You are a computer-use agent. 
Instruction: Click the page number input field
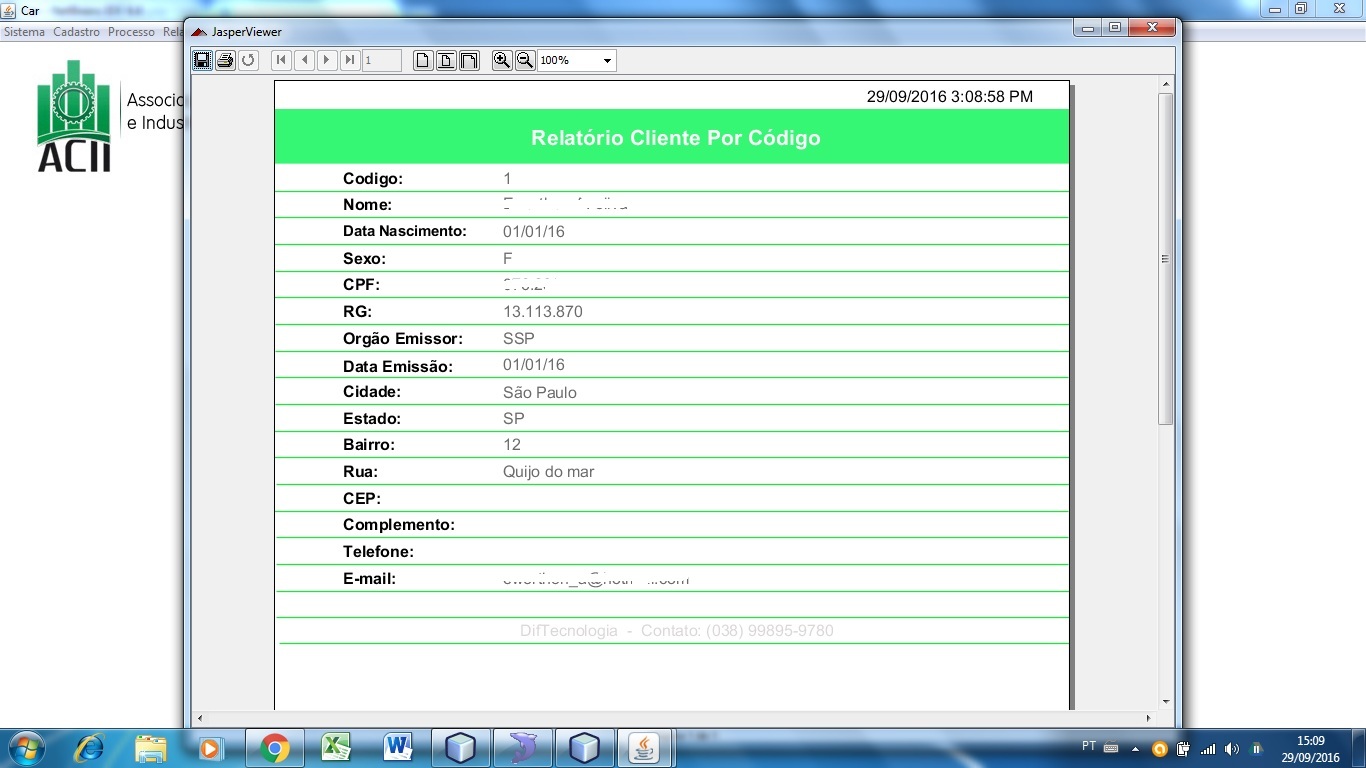tap(382, 60)
